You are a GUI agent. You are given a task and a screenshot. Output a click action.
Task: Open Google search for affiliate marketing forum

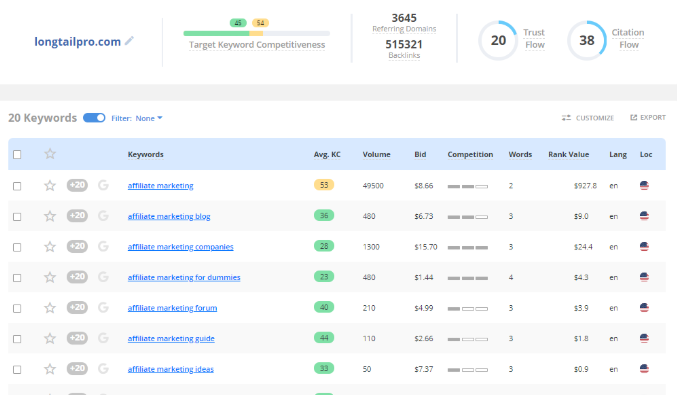pos(103,307)
